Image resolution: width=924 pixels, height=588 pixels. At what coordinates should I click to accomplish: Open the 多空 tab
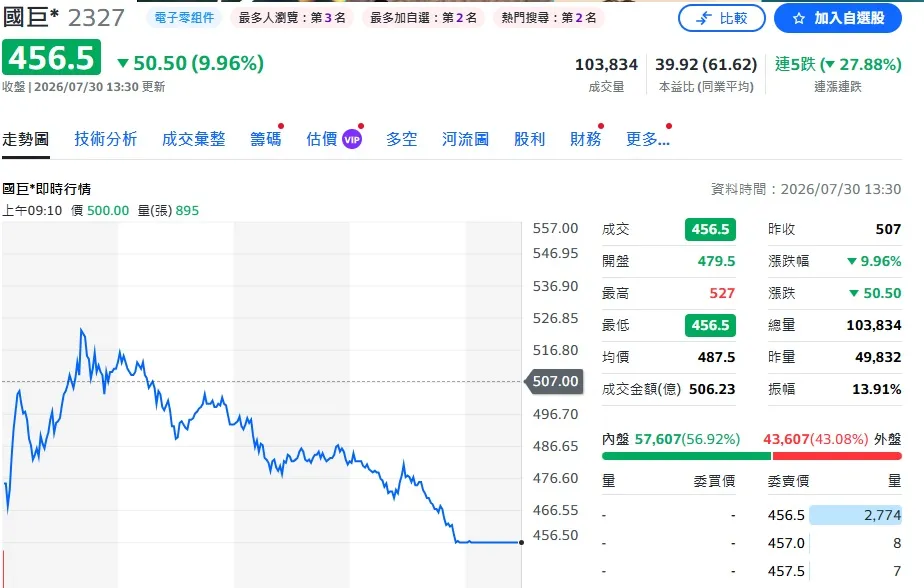pyautogui.click(x=401, y=140)
